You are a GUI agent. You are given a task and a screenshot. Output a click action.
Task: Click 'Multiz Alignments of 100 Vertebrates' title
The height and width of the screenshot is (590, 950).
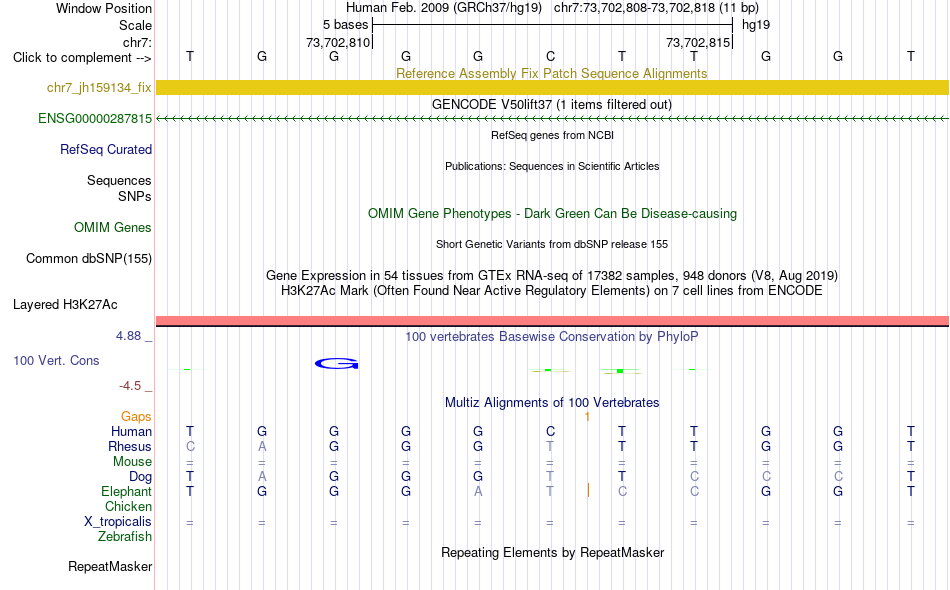coord(552,403)
